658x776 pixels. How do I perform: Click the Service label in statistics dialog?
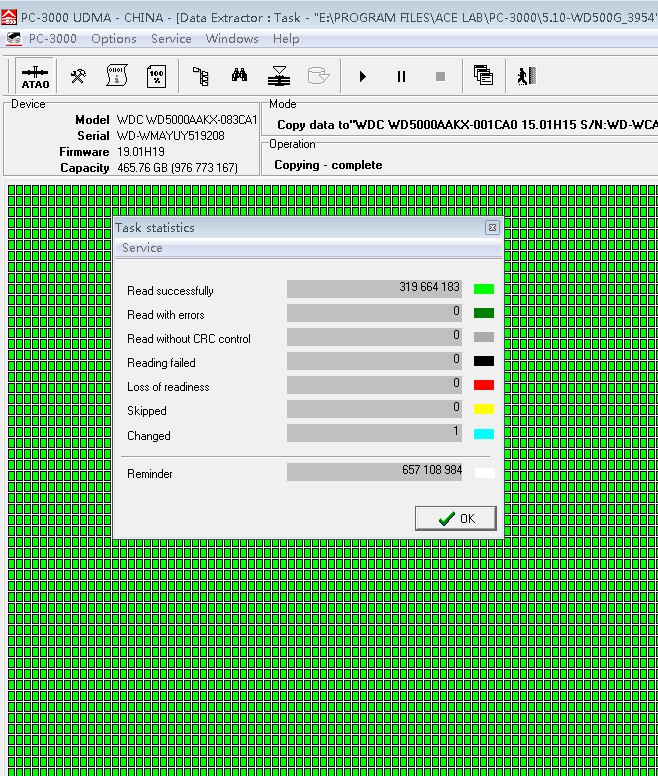pos(142,248)
